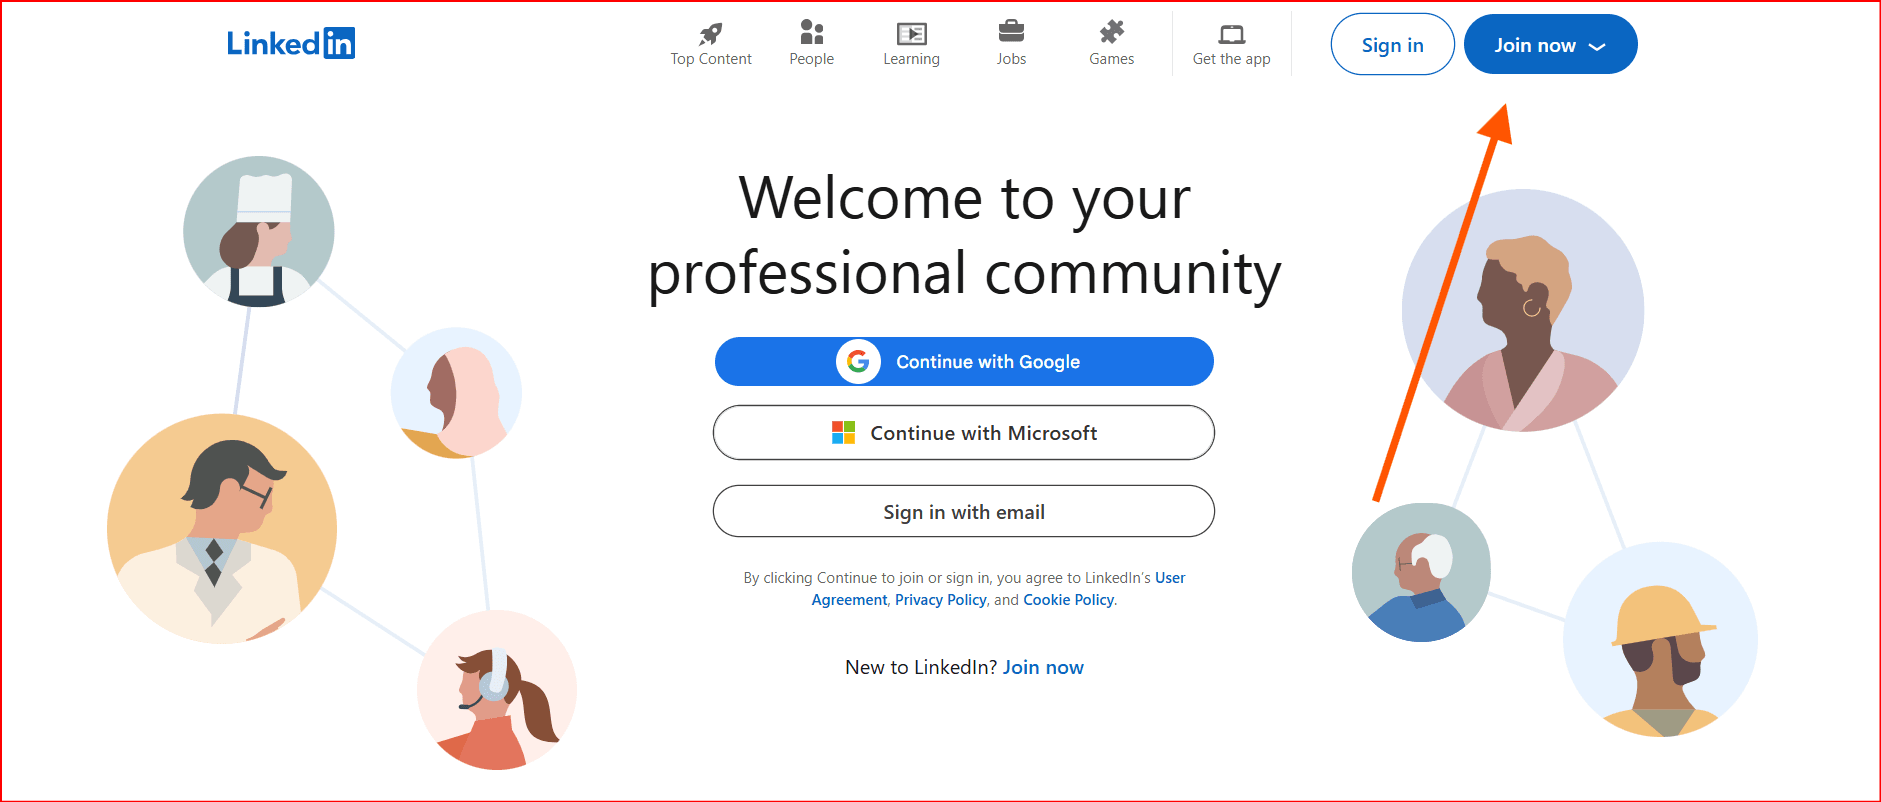Click the headset support agent avatar
The width and height of the screenshot is (1881, 802).
[496, 690]
